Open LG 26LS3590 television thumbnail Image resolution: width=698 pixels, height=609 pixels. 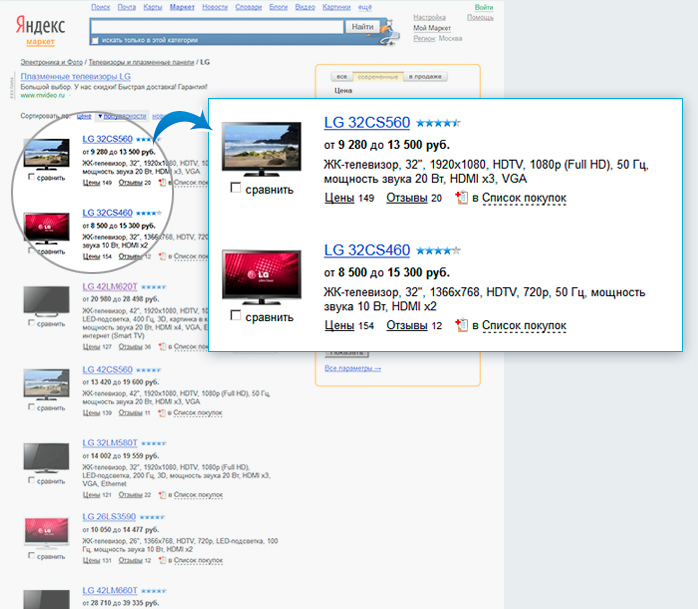pyautogui.click(x=46, y=533)
